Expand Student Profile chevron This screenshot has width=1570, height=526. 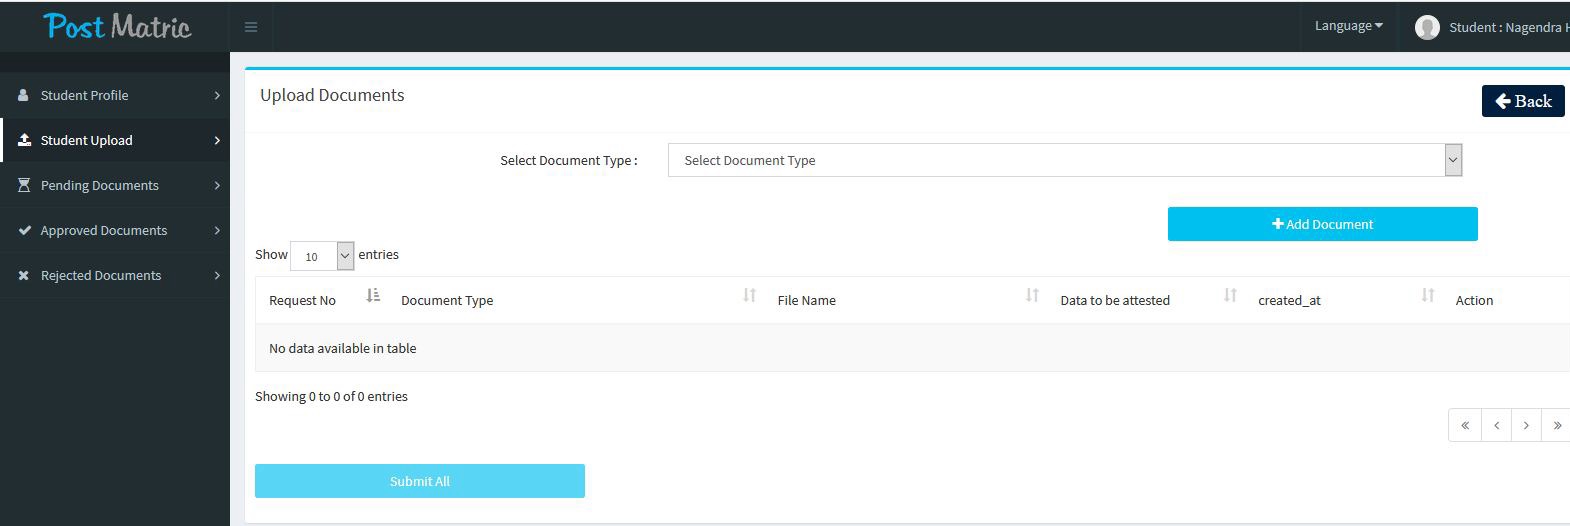pos(217,95)
